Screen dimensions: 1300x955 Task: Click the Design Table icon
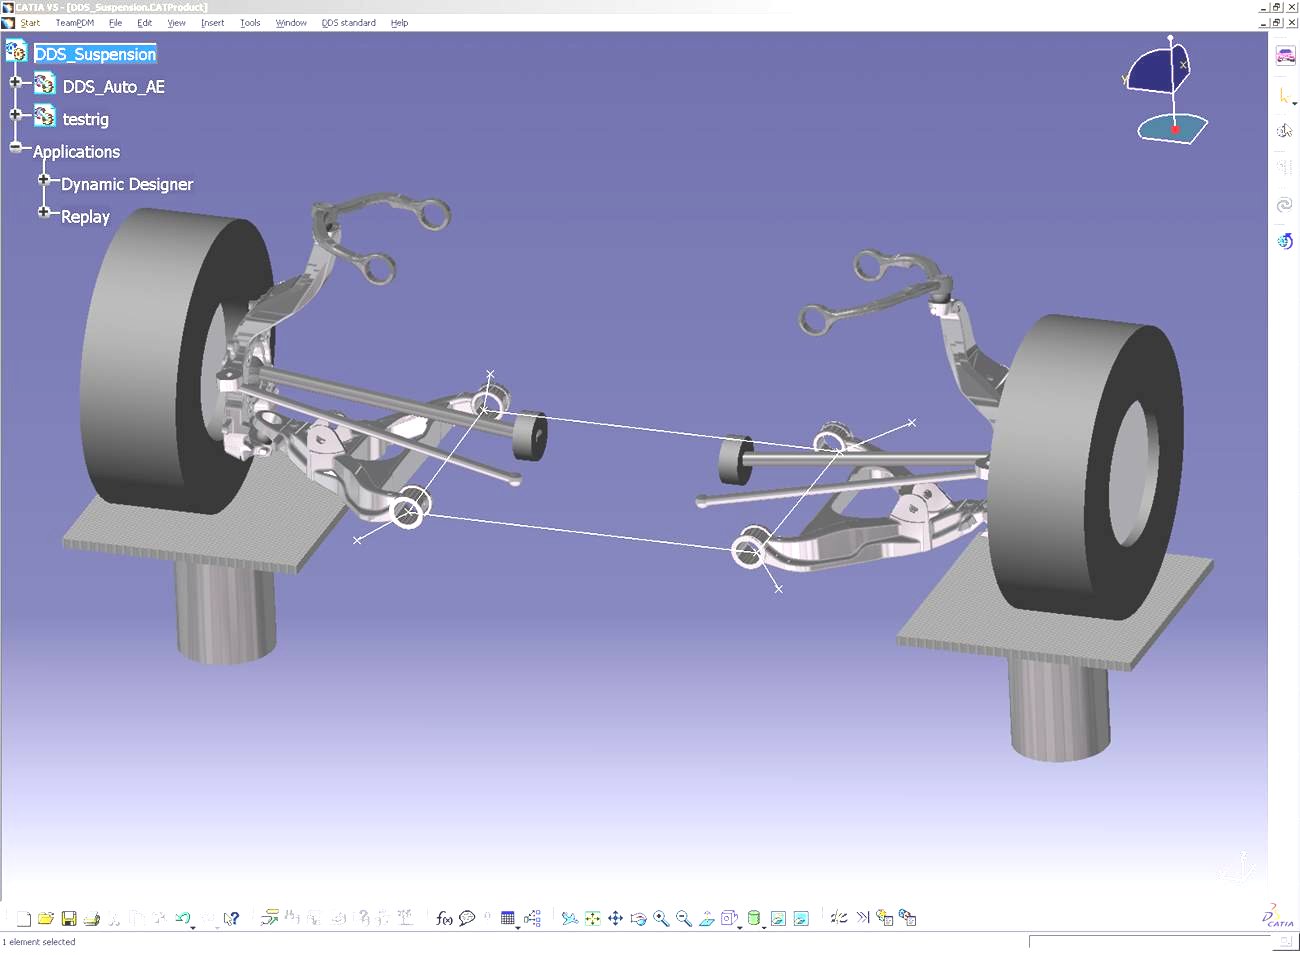click(507, 918)
